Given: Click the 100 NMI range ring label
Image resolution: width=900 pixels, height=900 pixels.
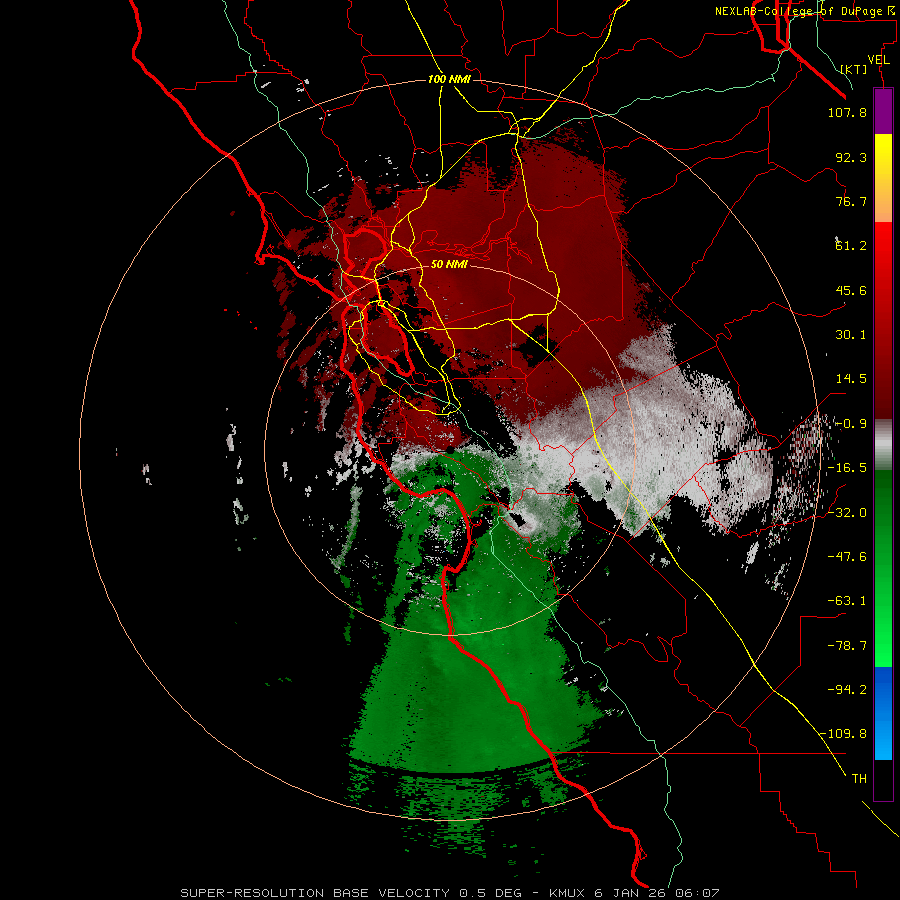Looking at the screenshot, I should [x=449, y=79].
